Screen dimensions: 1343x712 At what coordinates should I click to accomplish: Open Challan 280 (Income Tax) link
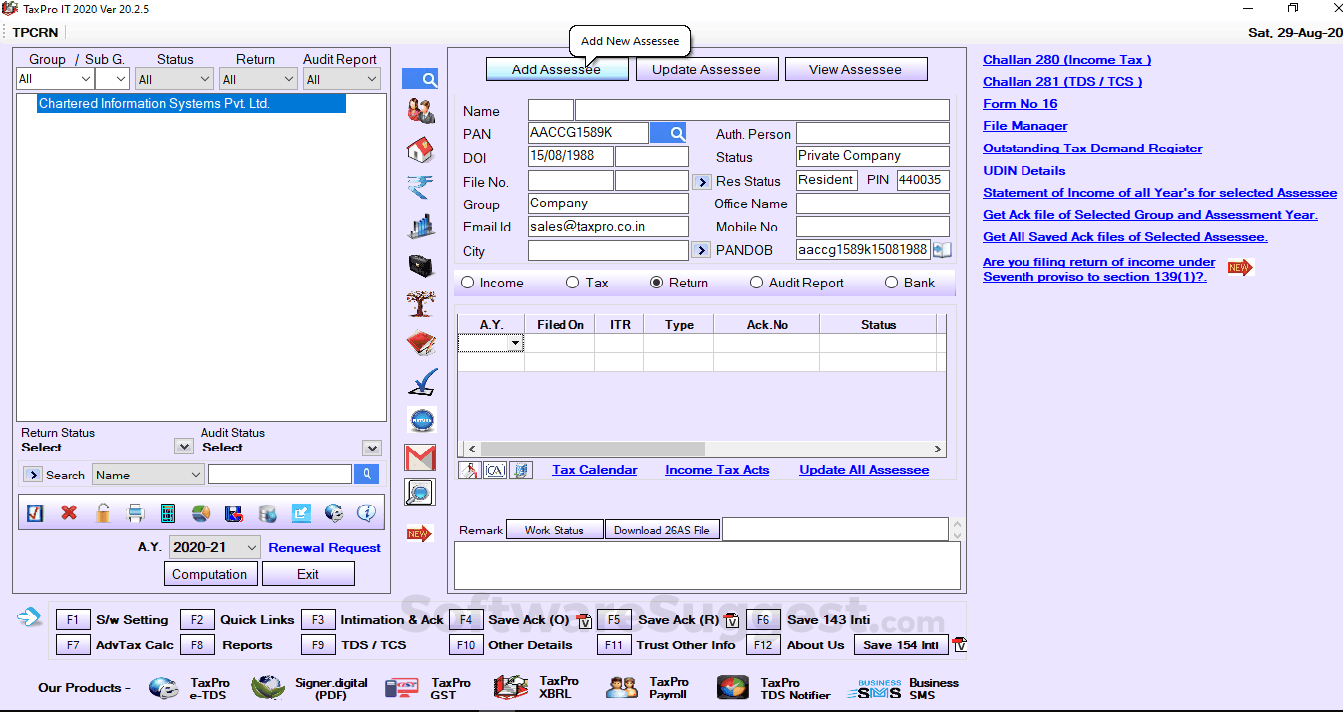[1066, 60]
